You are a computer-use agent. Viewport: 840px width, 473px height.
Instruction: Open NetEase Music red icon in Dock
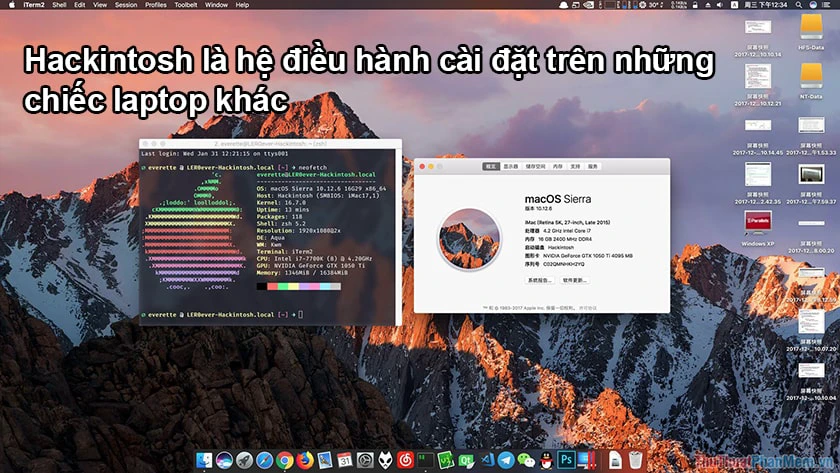tap(406, 460)
